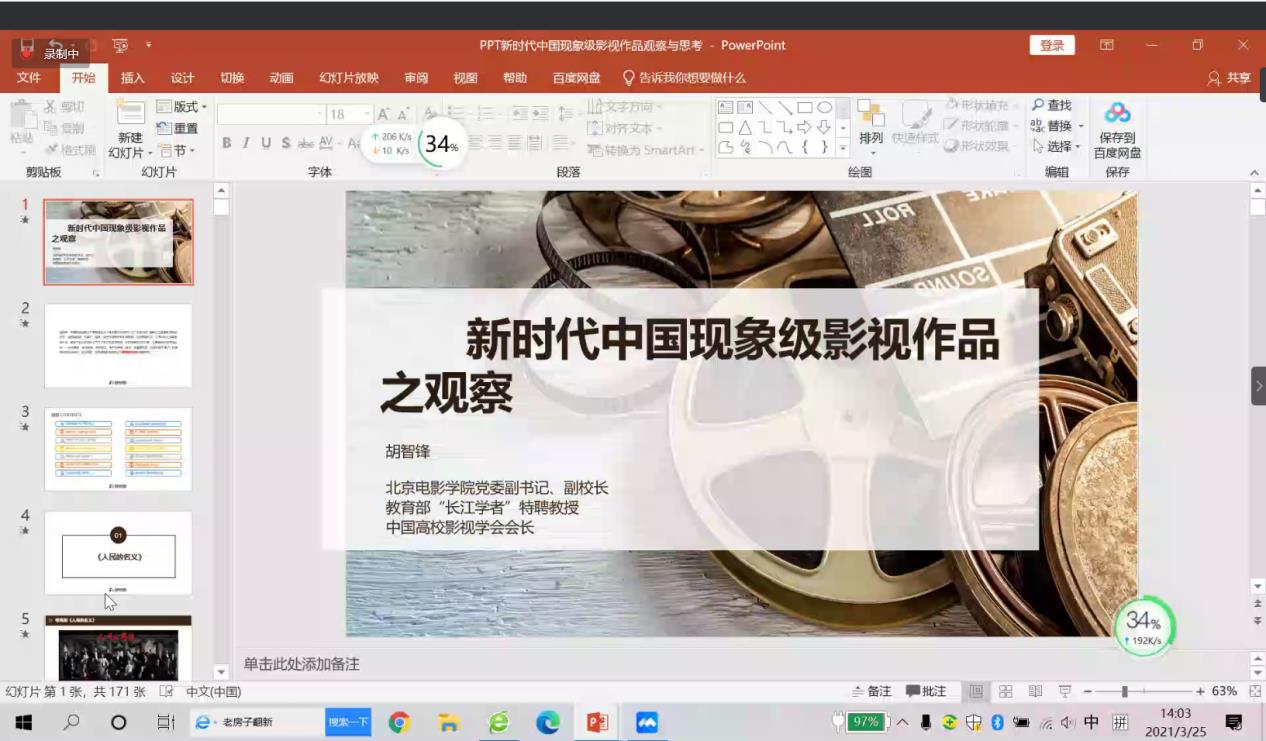Click the 查找 (Find) magnifier icon

(1038, 105)
